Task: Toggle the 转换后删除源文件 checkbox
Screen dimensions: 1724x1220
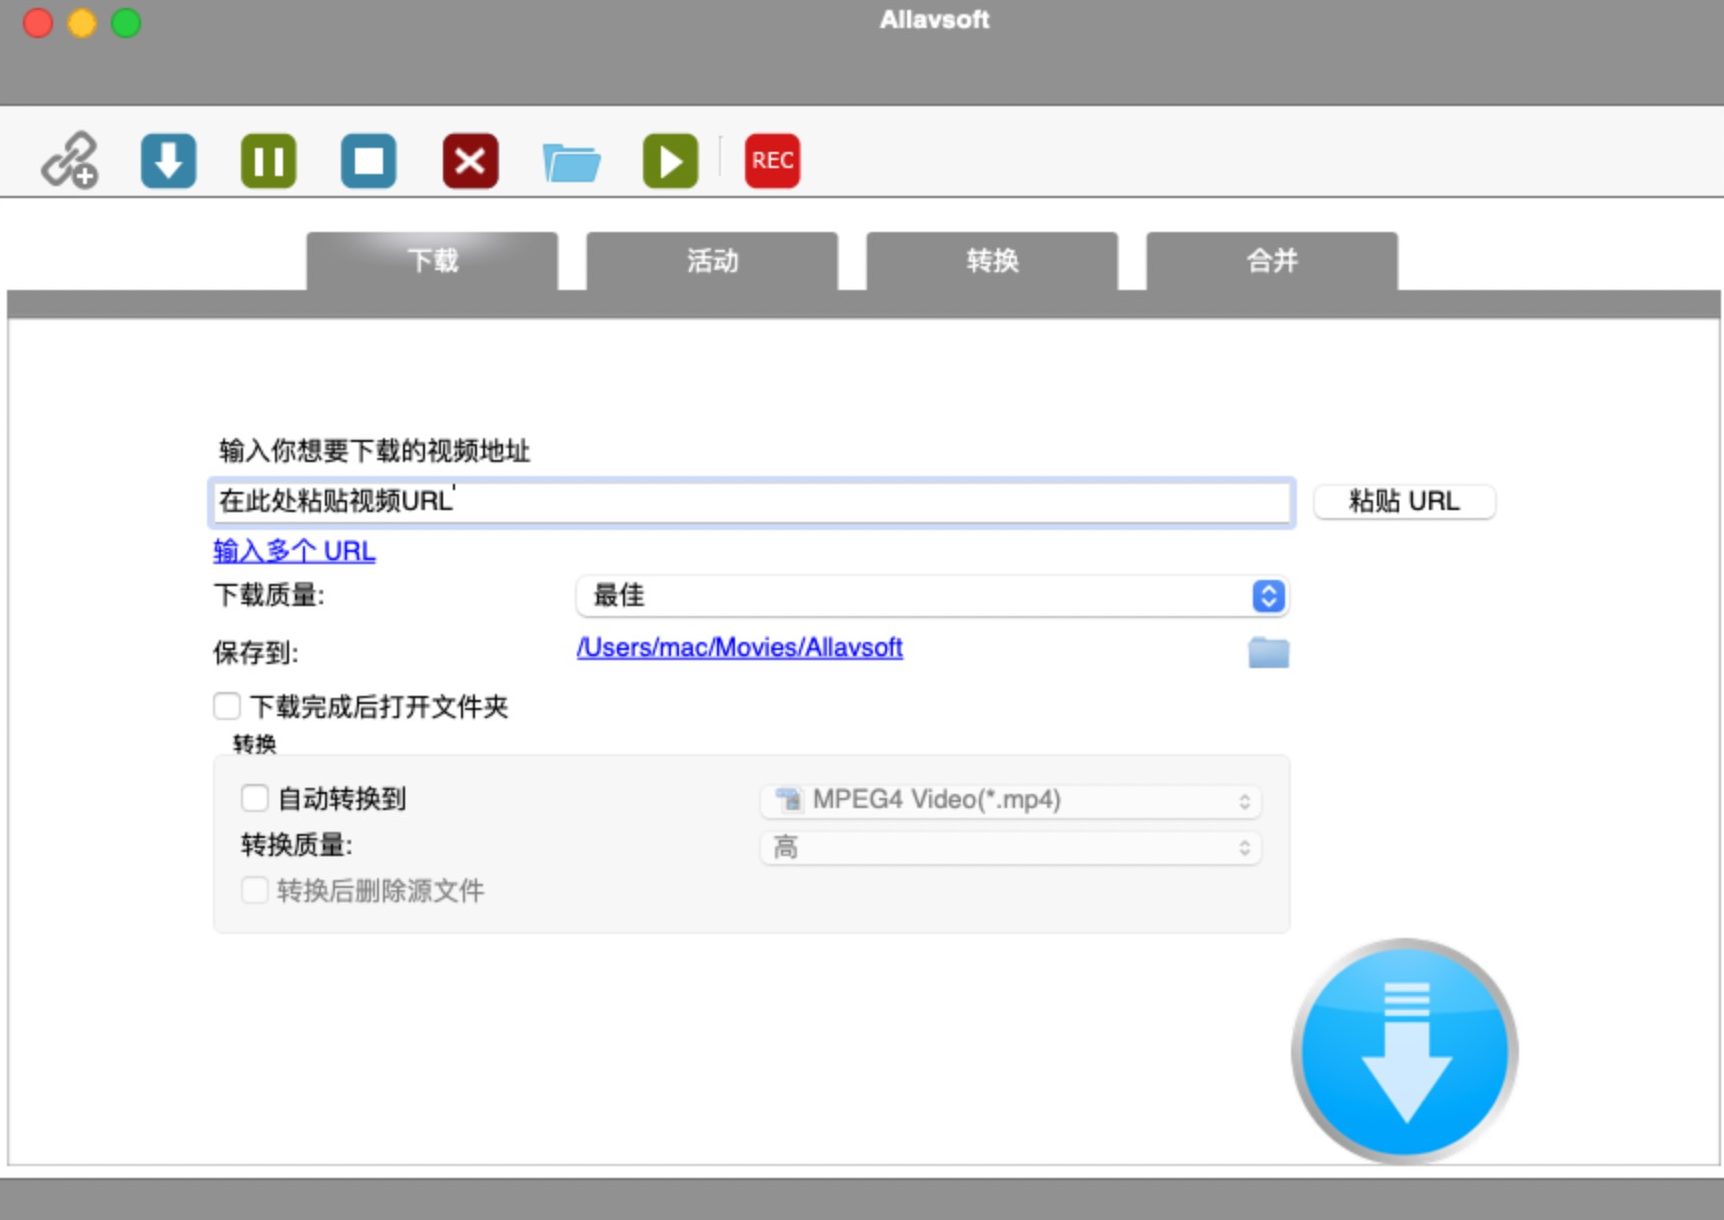Action: point(255,890)
